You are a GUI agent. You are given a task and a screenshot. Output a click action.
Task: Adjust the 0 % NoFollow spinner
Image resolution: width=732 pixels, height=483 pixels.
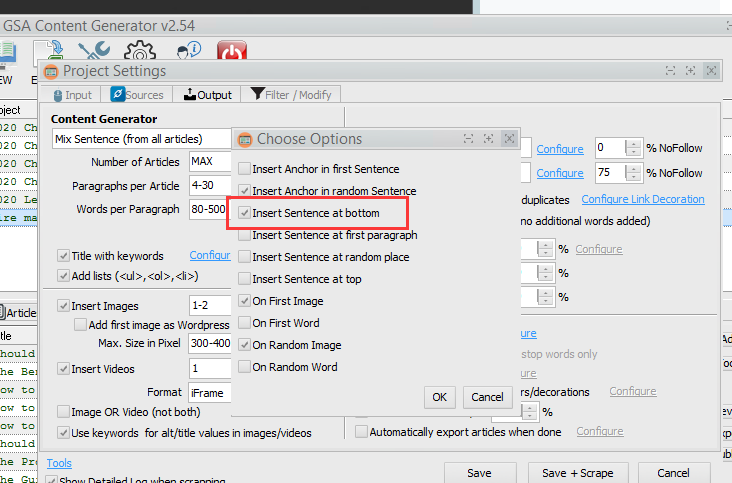pos(633,148)
